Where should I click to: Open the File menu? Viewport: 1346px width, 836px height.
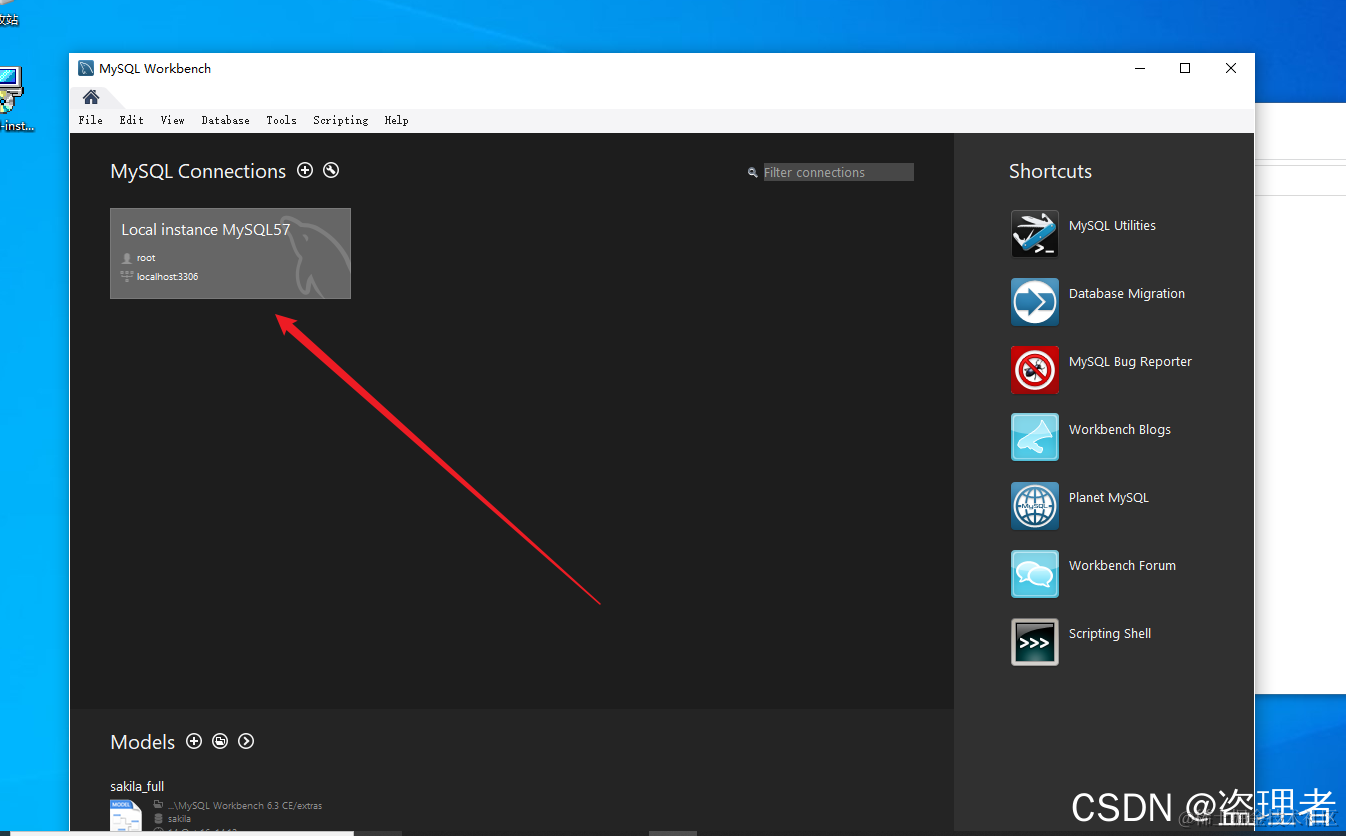tap(90, 120)
